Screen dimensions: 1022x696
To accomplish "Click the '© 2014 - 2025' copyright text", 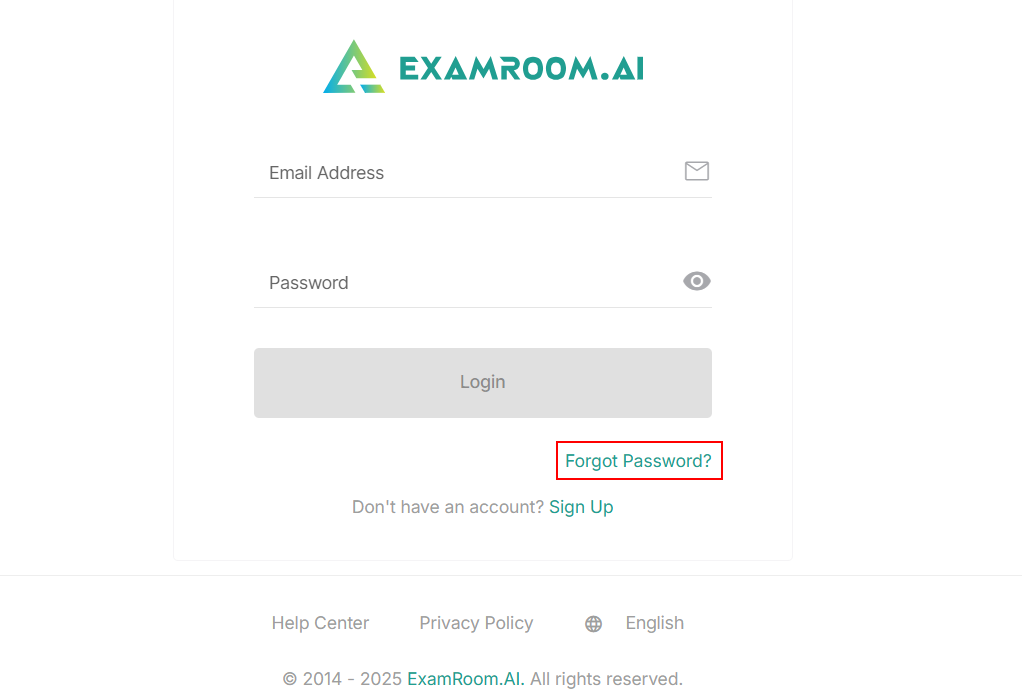I will click(x=342, y=679).
